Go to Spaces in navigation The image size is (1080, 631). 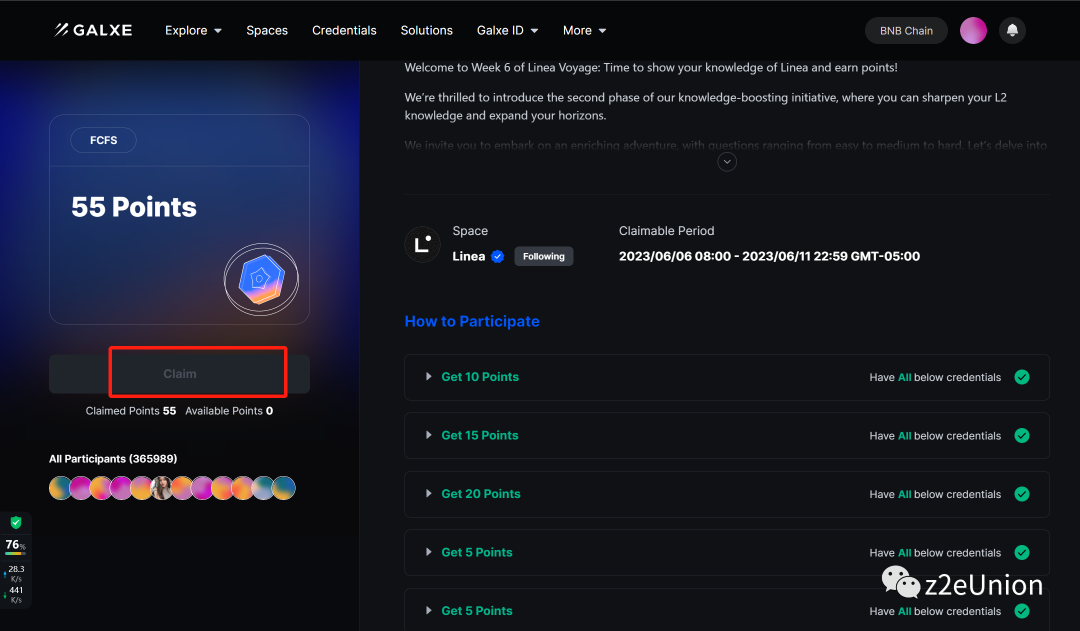[267, 30]
